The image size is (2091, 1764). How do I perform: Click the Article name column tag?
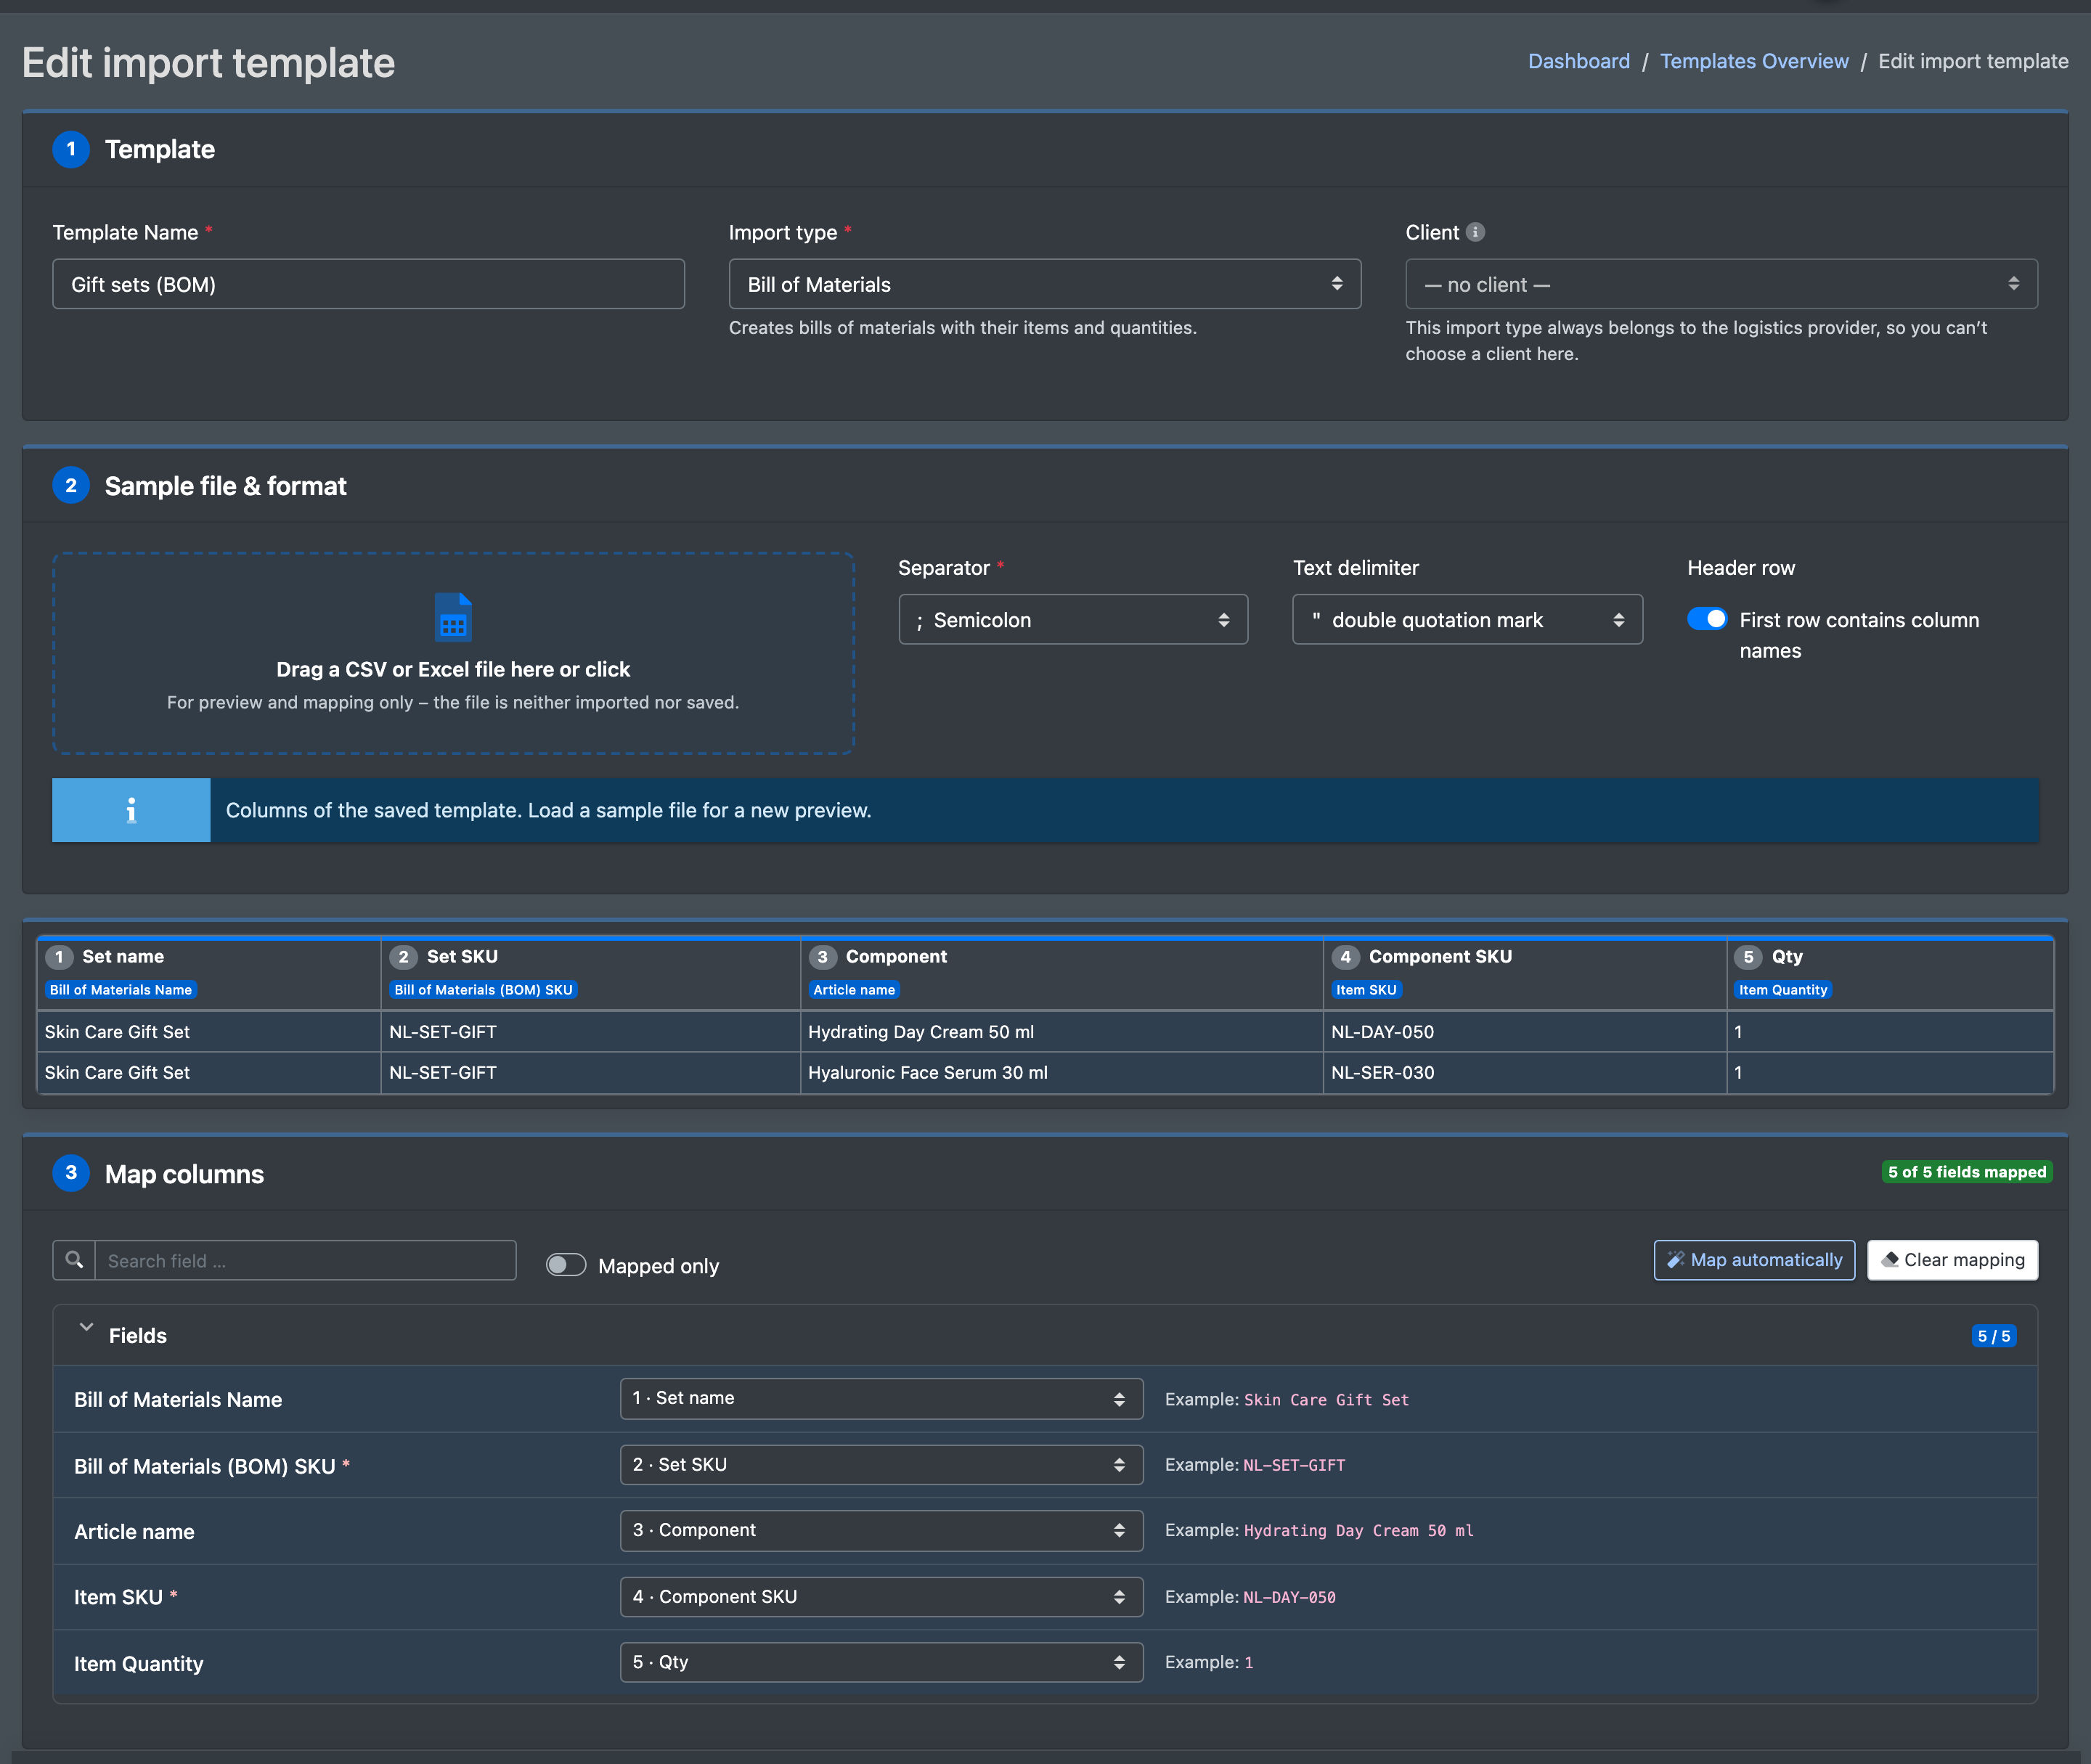tap(854, 989)
